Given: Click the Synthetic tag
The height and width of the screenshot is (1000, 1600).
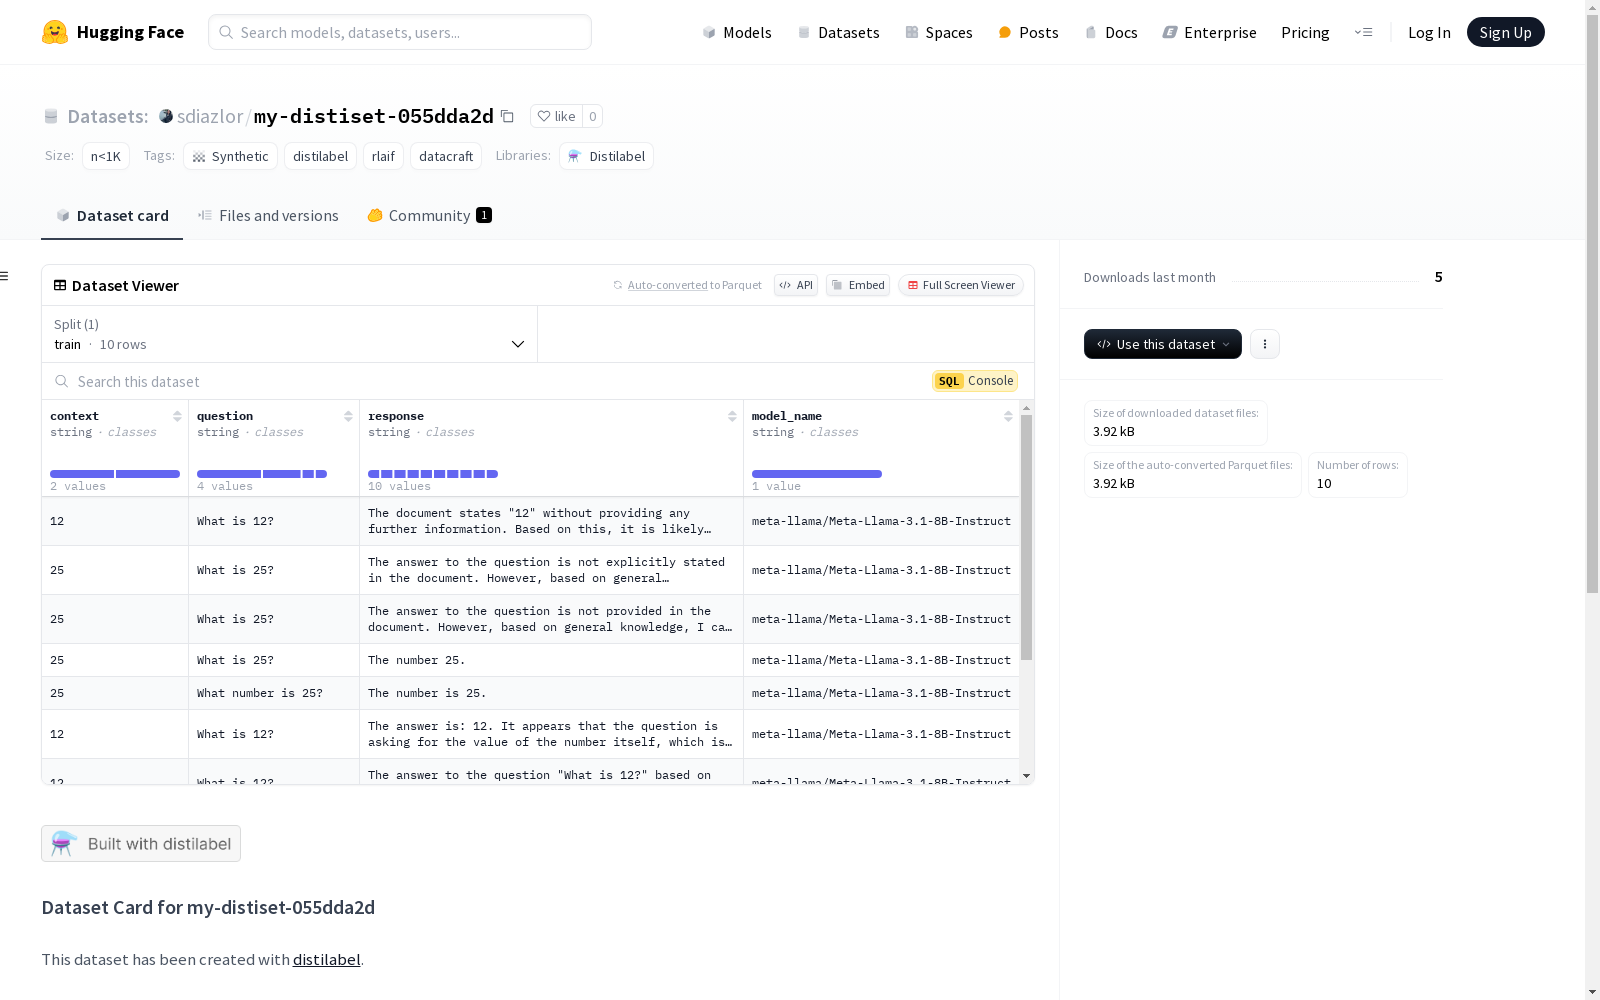Looking at the screenshot, I should [230, 156].
